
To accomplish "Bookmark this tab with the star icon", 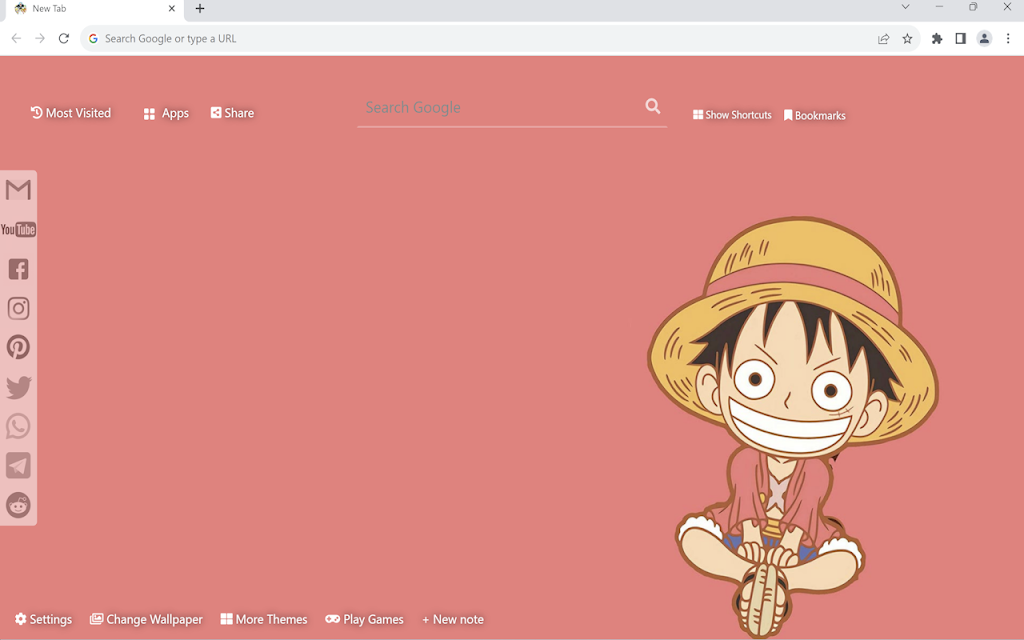I will tap(907, 39).
